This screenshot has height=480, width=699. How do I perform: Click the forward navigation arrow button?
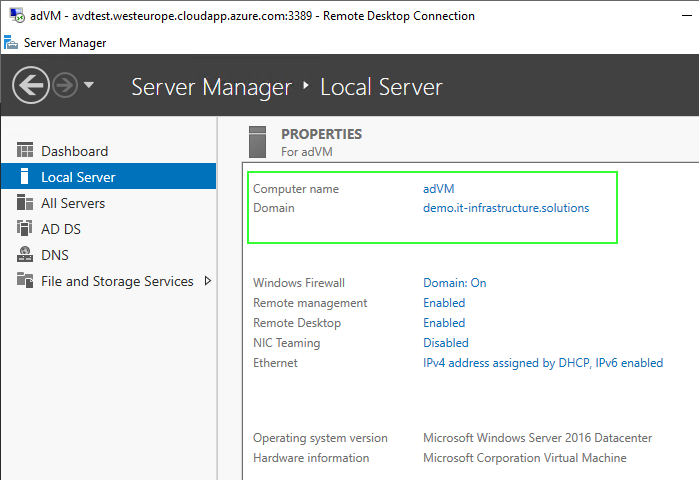pyautogui.click(x=65, y=85)
